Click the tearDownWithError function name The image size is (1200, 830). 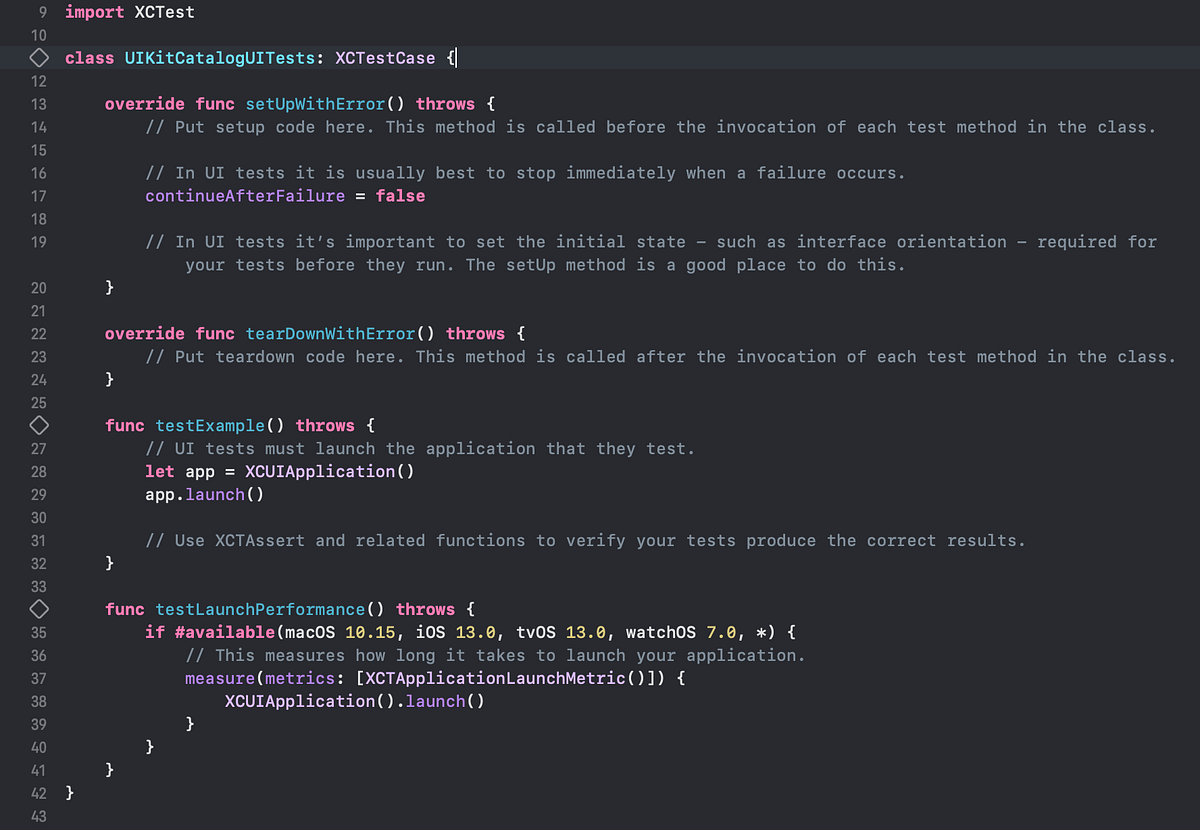pos(330,333)
